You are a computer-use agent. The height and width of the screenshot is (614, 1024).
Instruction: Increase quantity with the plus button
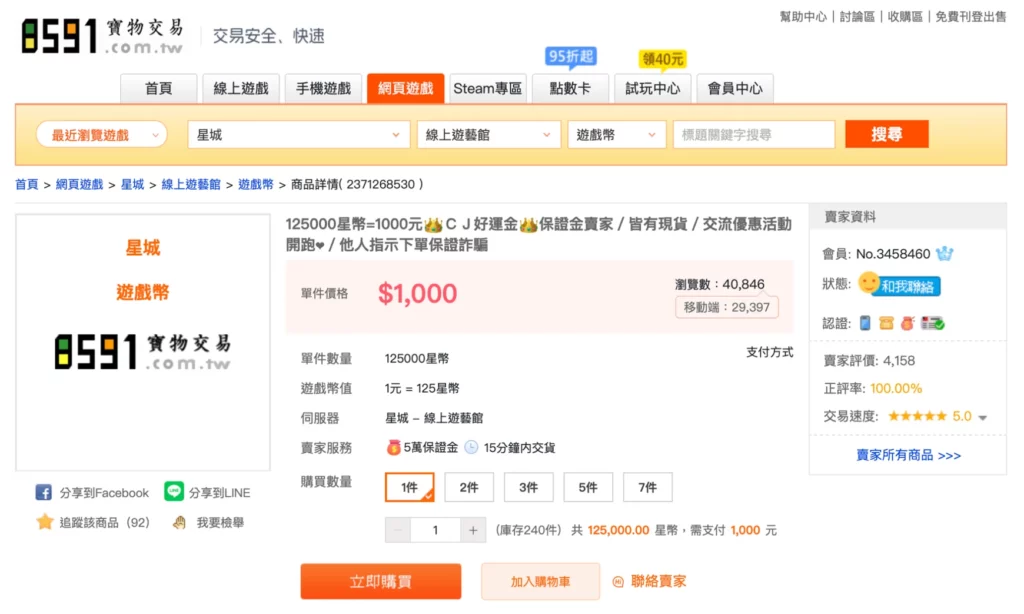473,531
